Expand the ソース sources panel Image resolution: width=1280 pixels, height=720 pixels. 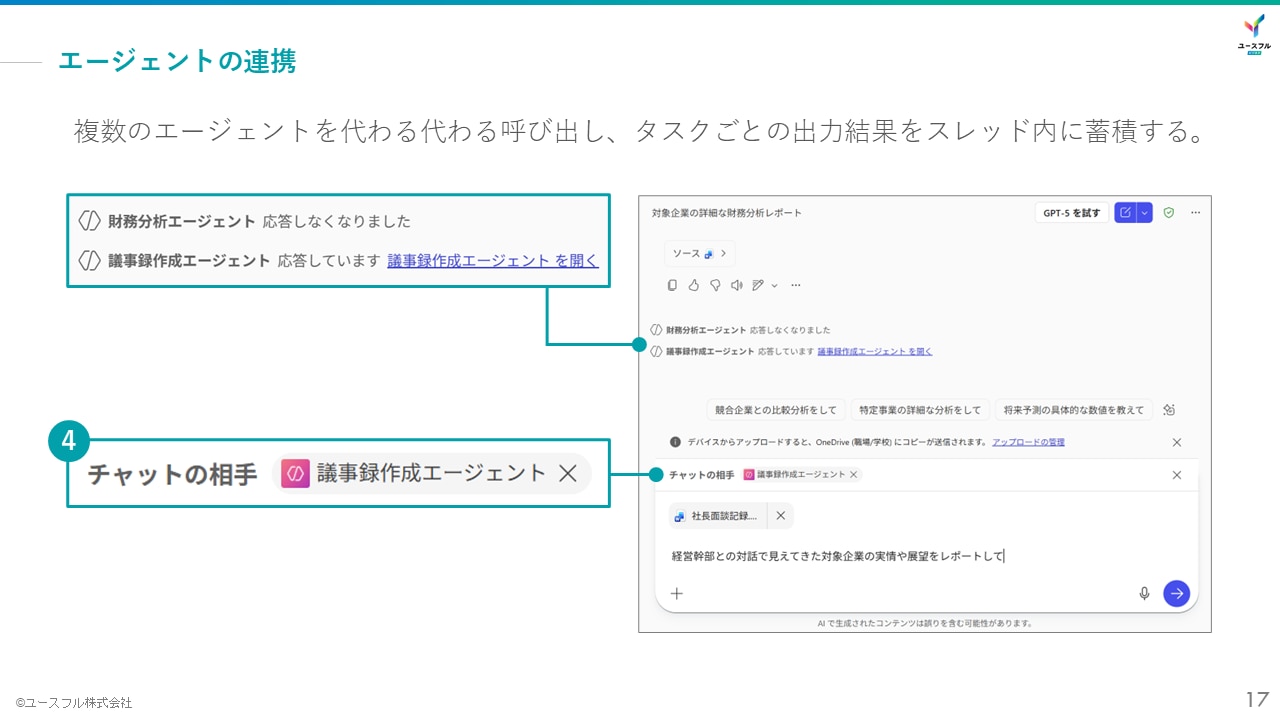[699, 254]
